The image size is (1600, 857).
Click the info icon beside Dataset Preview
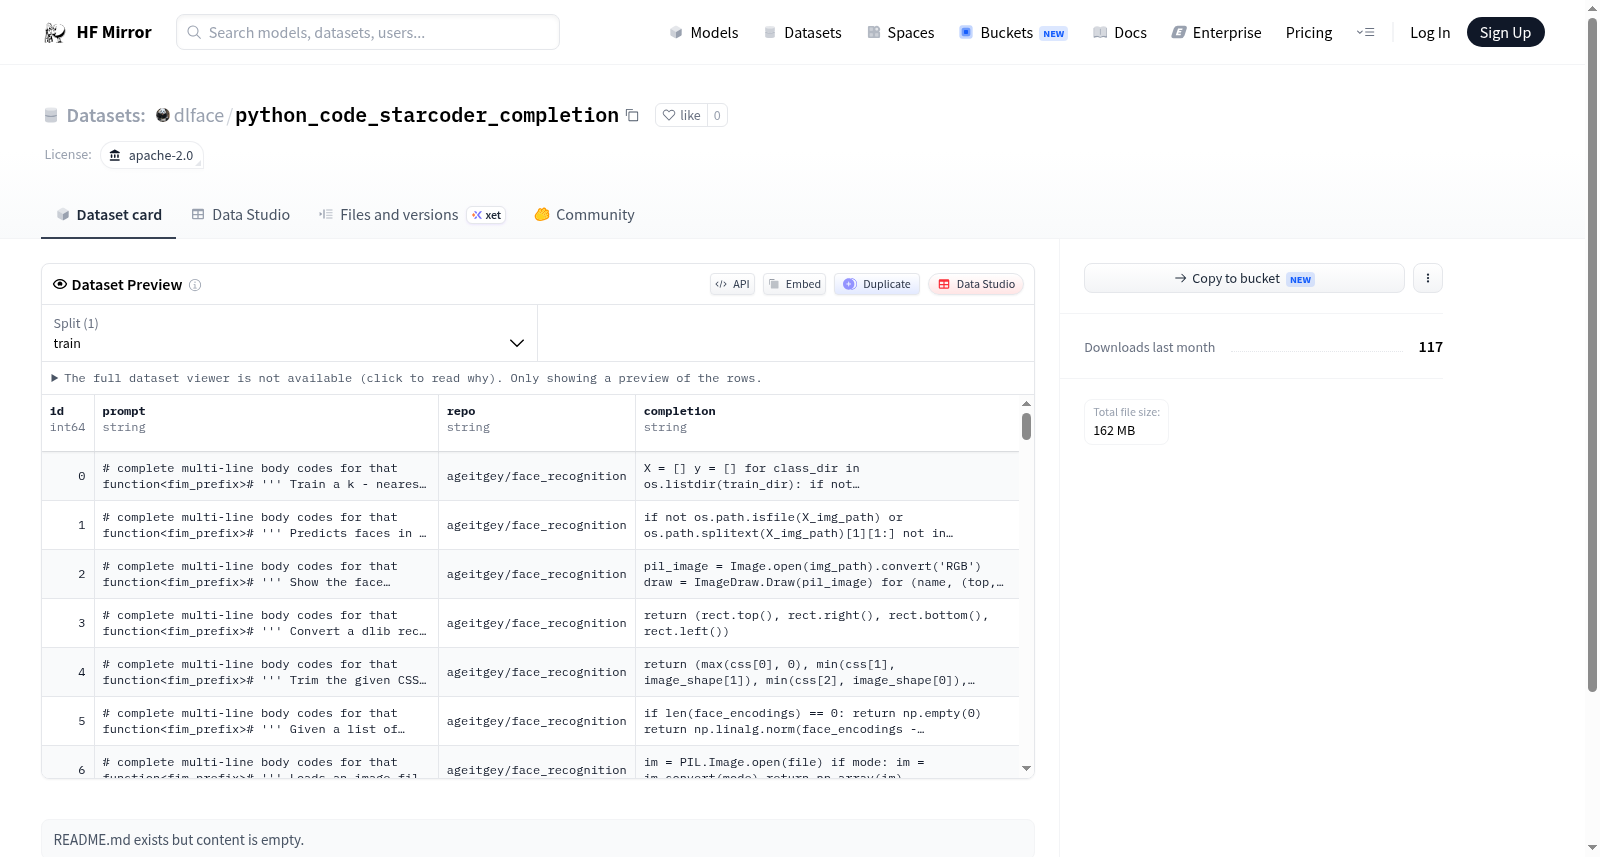point(195,285)
